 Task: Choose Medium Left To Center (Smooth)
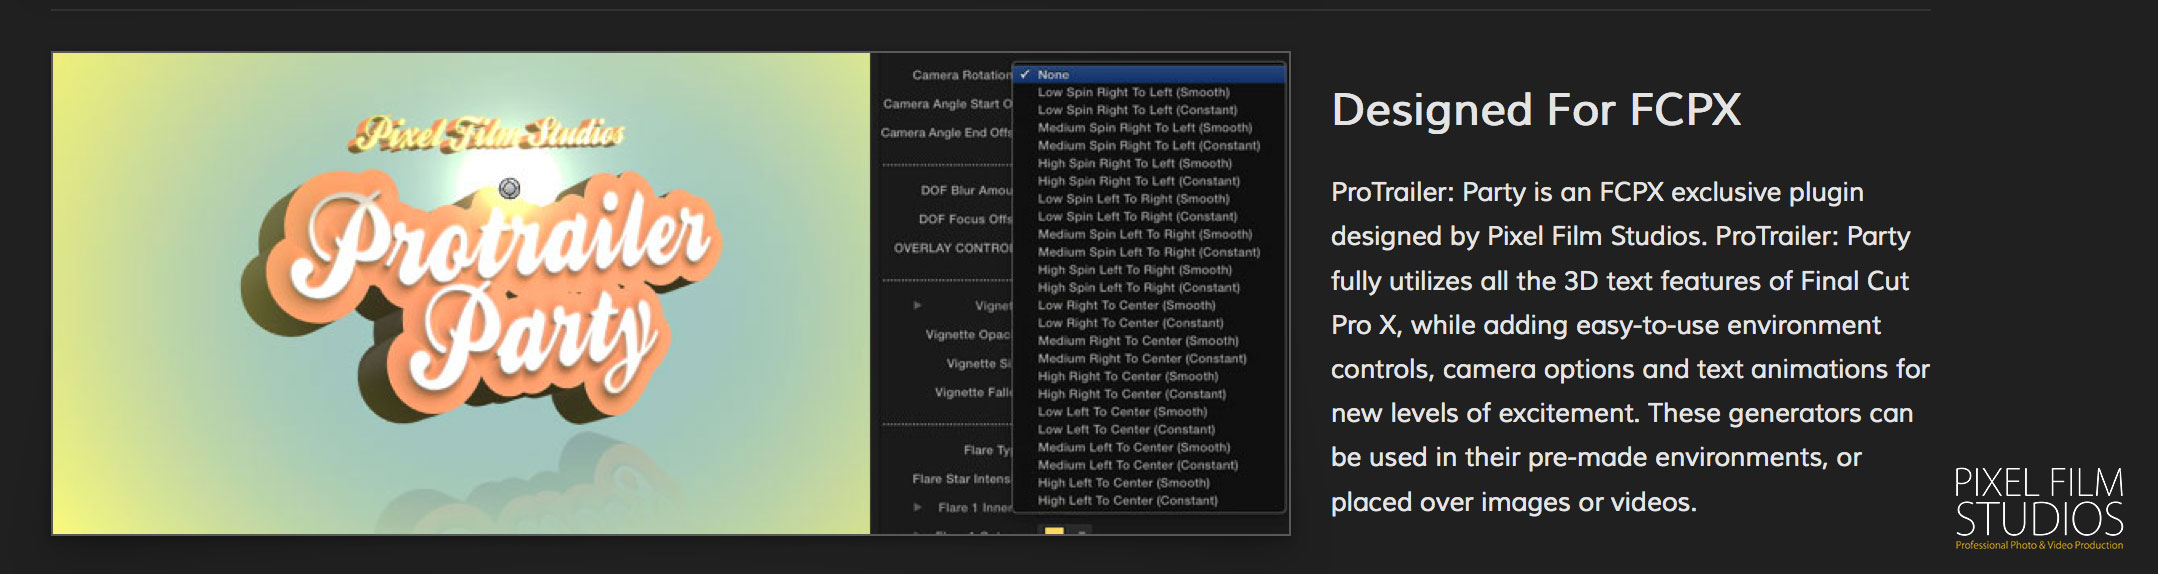tap(1134, 448)
